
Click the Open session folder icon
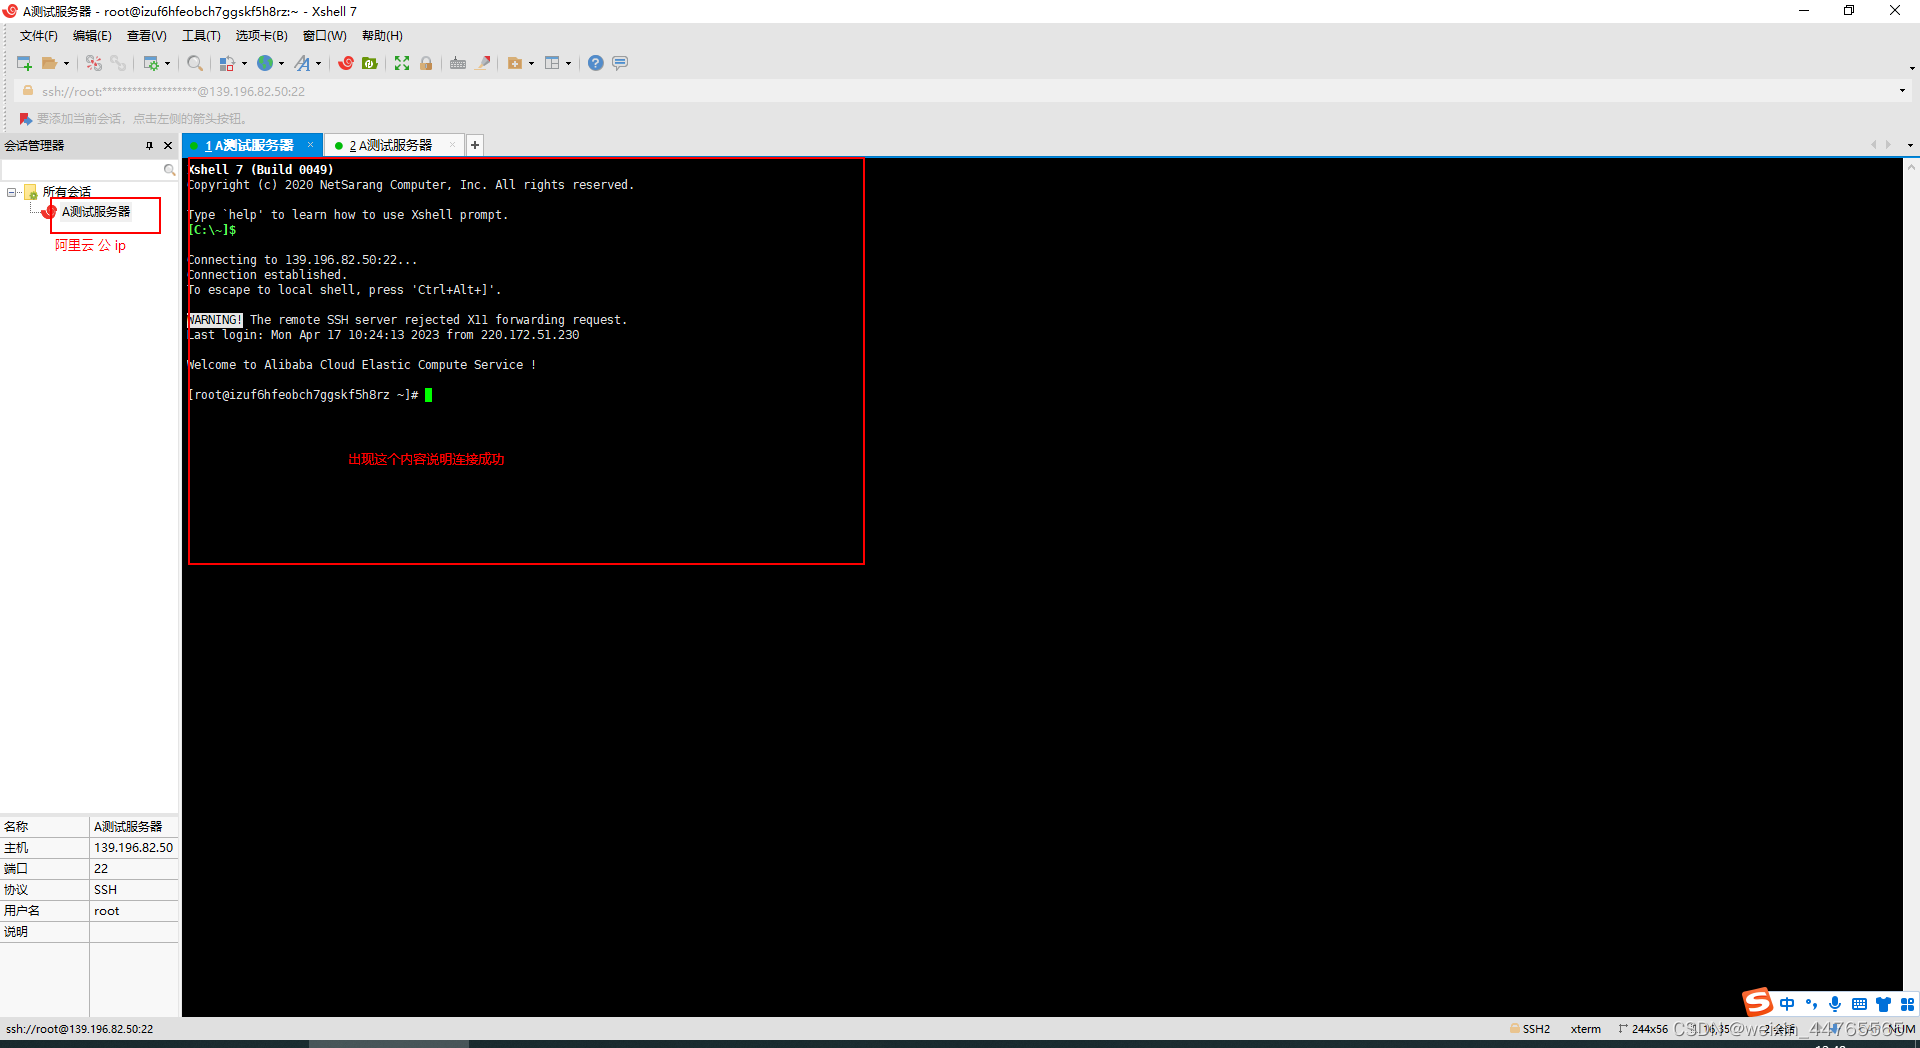(x=49, y=63)
